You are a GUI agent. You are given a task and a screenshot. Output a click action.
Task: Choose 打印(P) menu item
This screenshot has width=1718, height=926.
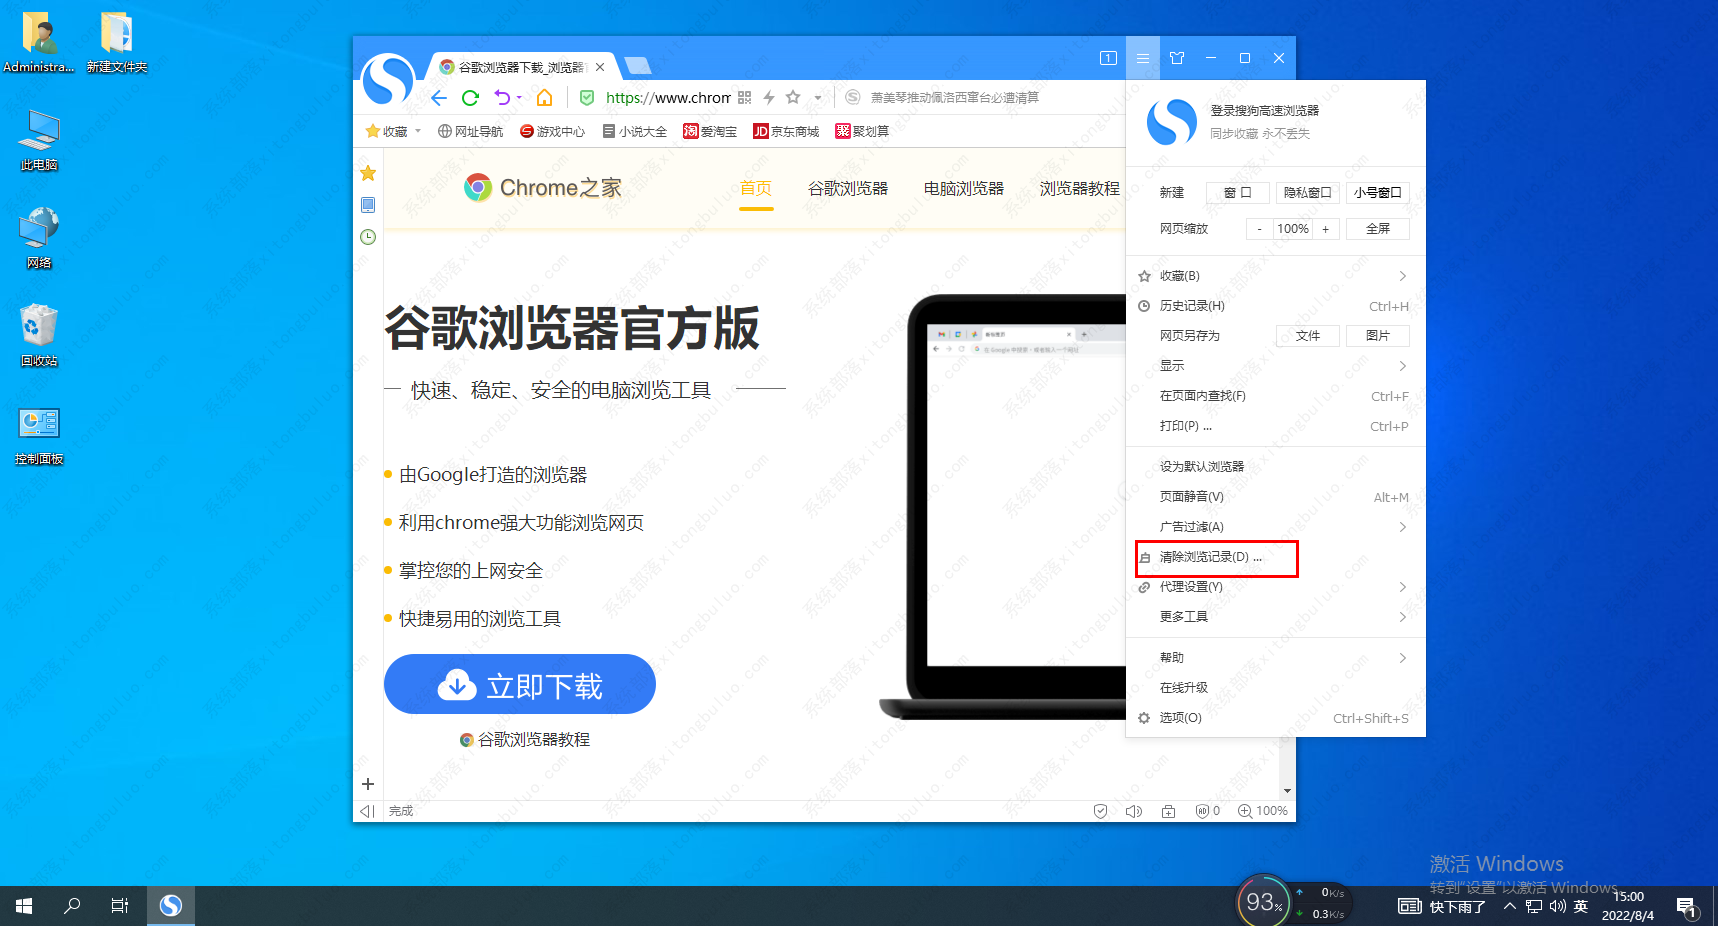click(1275, 426)
